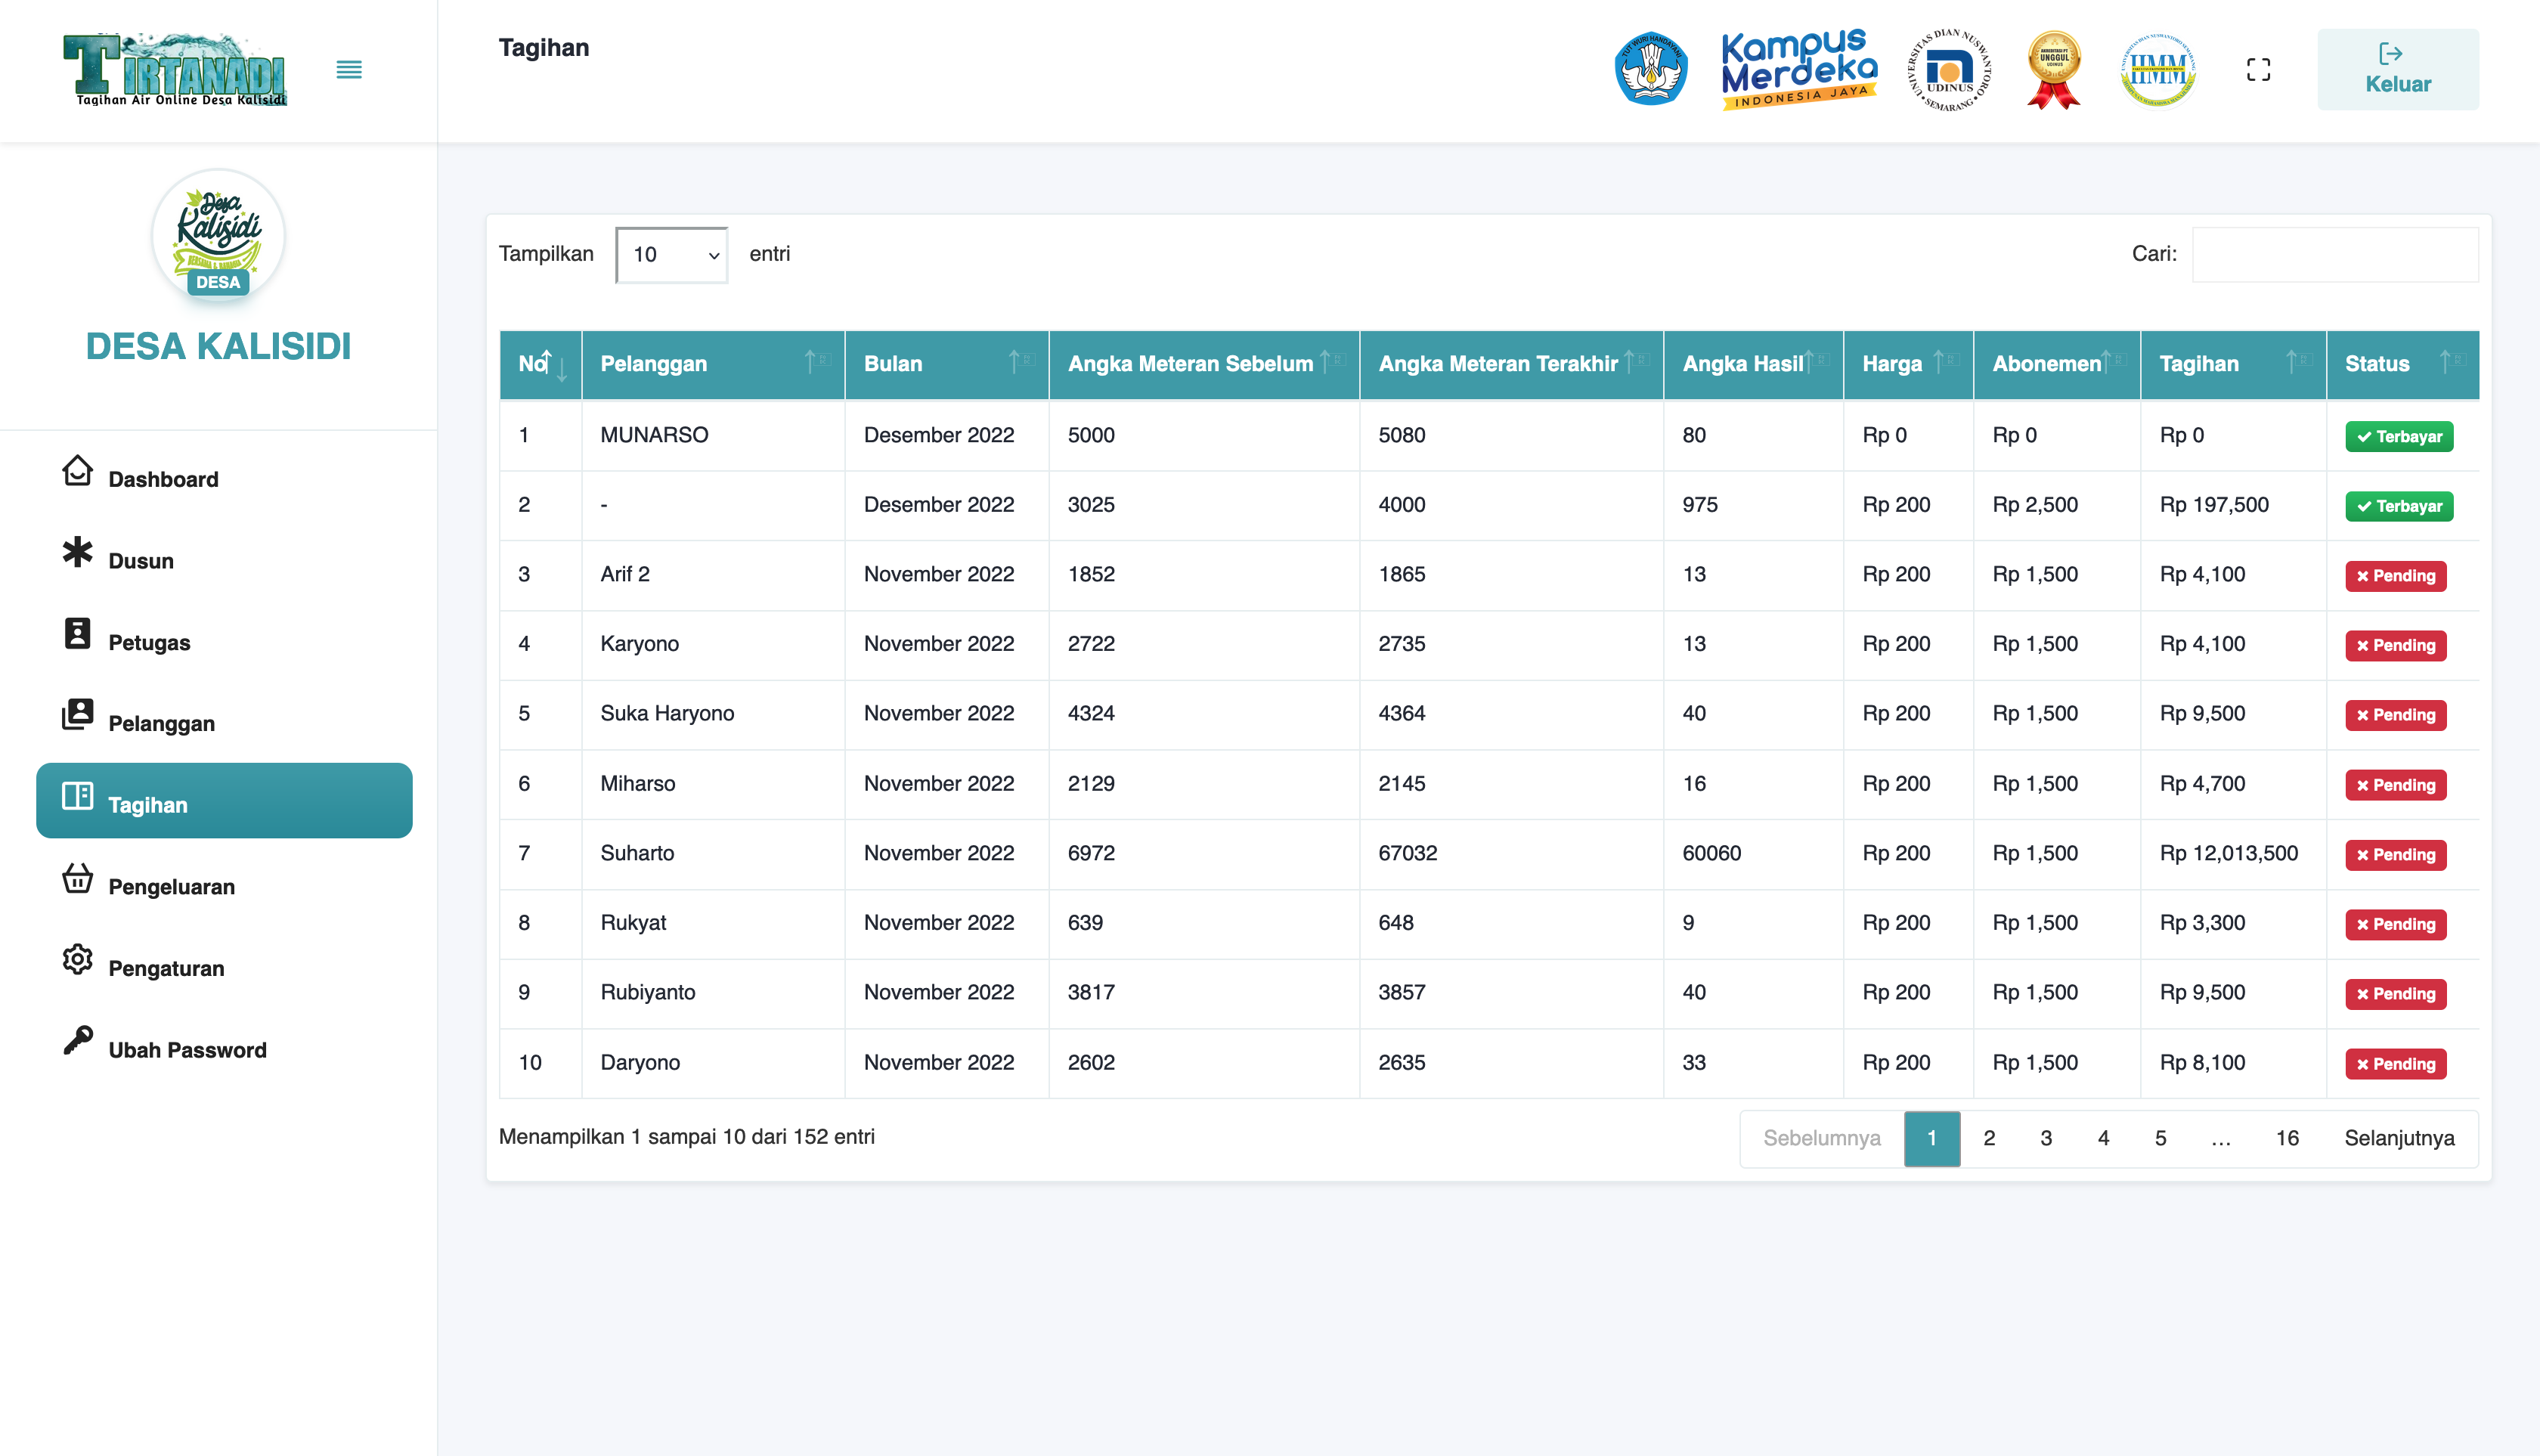Click the Tirtanadi logo in the header
This screenshot has height=1456, width=2540.
[x=175, y=69]
